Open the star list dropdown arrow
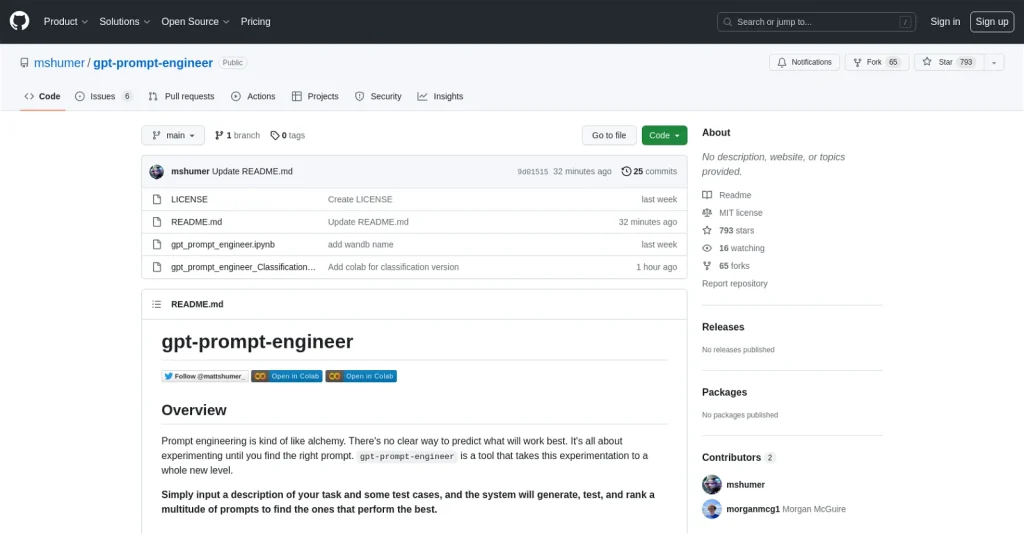 pyautogui.click(x=994, y=62)
